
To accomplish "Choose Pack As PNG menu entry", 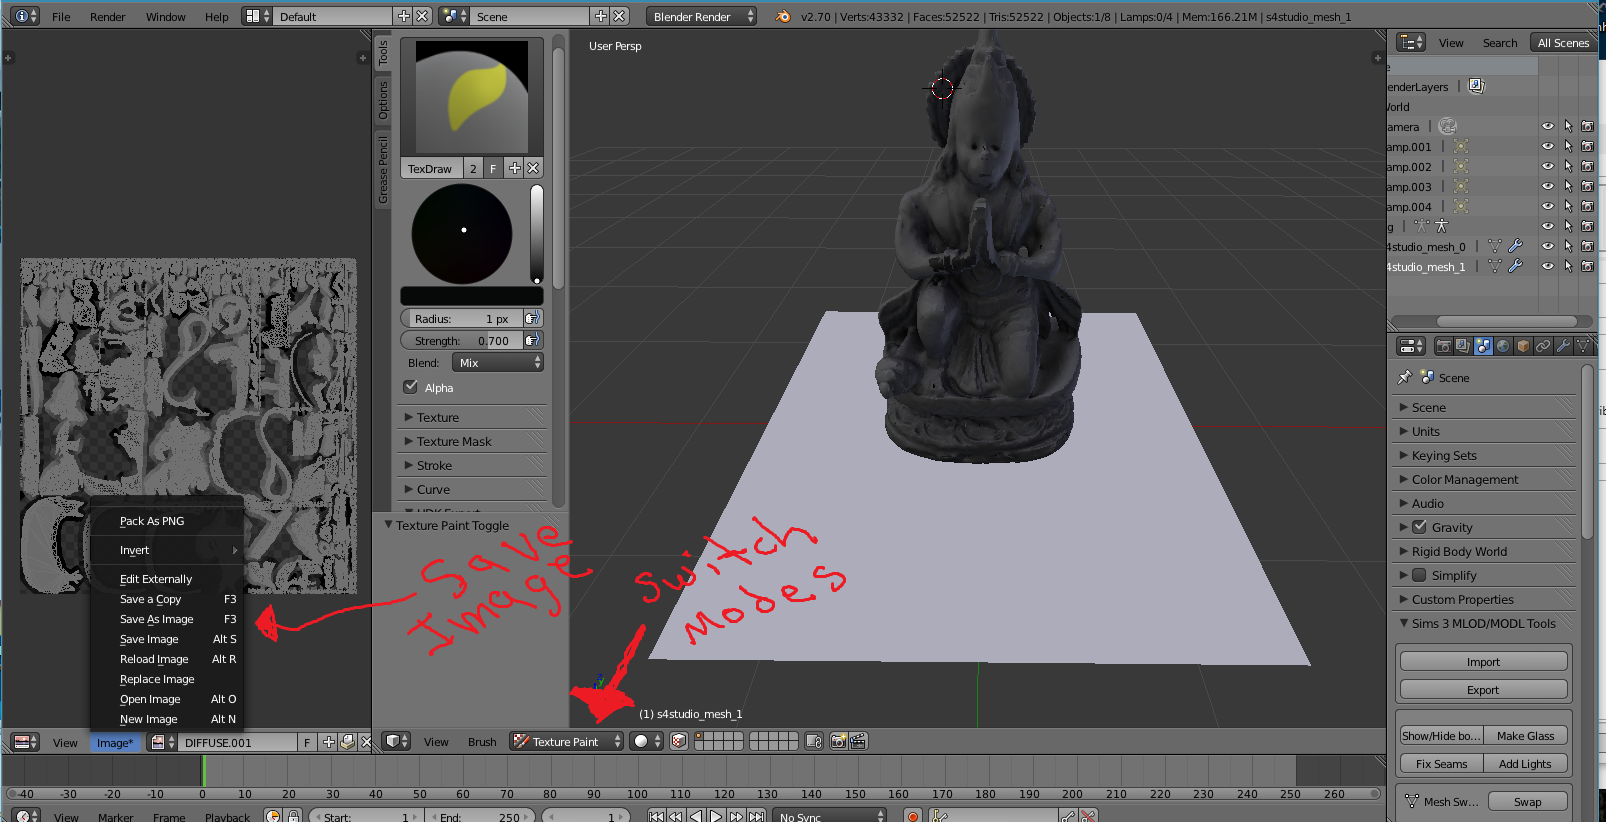I will (x=167, y=521).
